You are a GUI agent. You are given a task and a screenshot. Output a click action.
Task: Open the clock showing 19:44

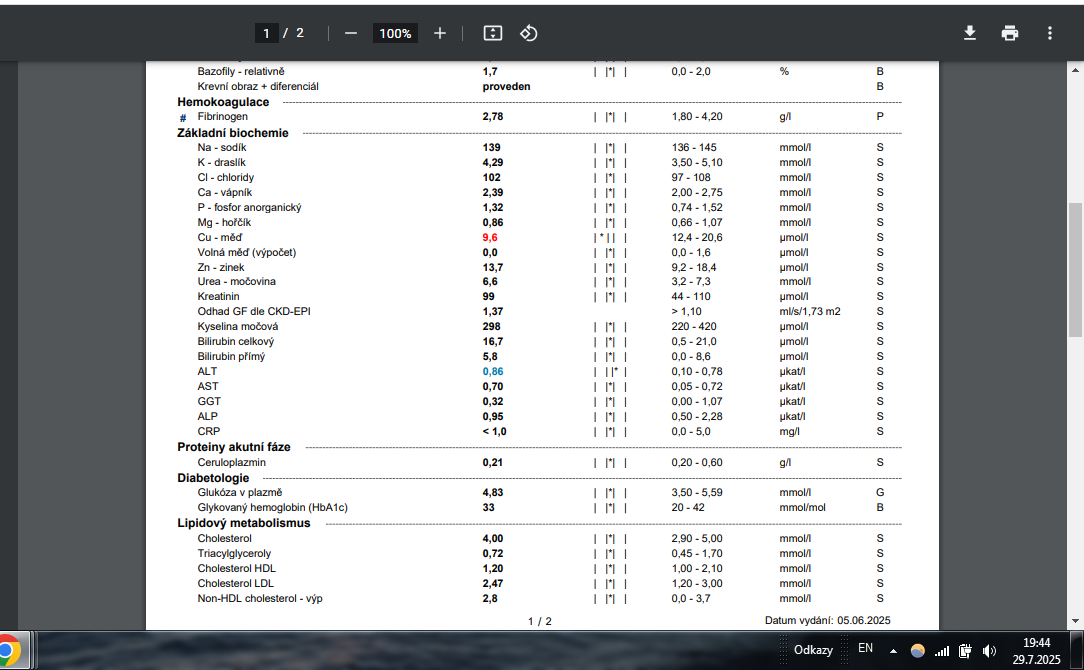(x=1037, y=650)
